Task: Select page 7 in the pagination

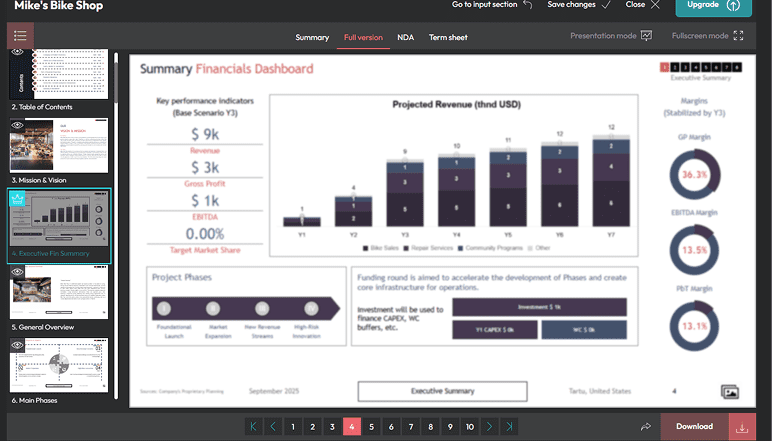Action: click(x=410, y=427)
